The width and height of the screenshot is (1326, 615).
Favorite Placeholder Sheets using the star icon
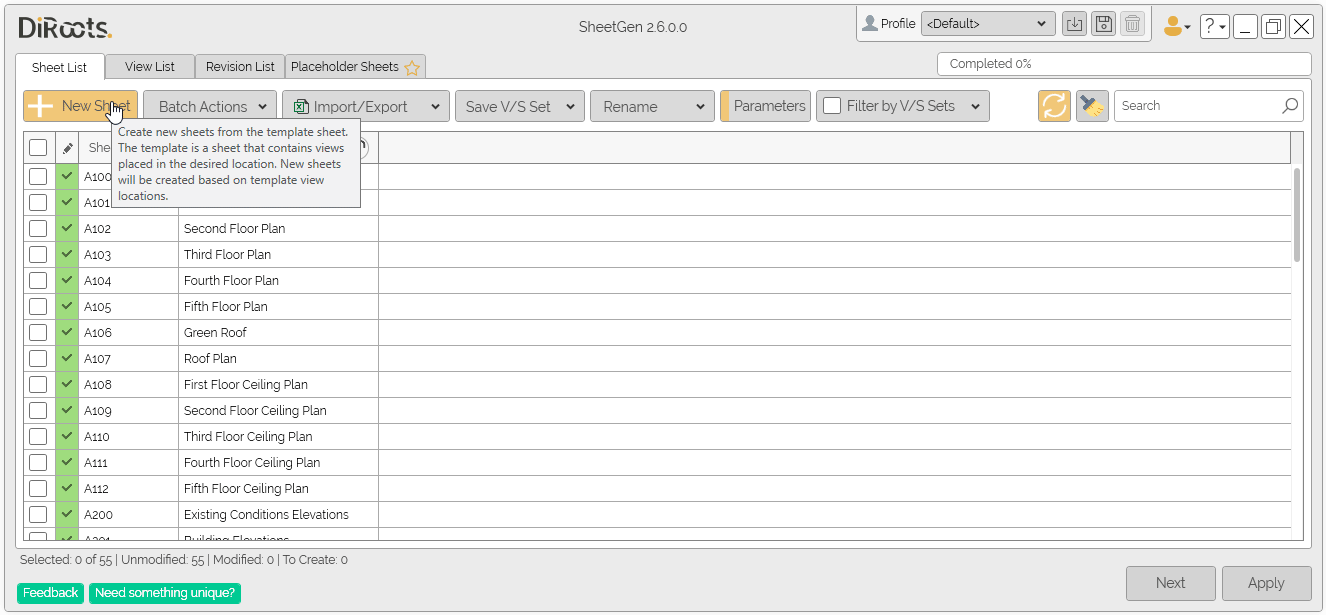point(412,67)
